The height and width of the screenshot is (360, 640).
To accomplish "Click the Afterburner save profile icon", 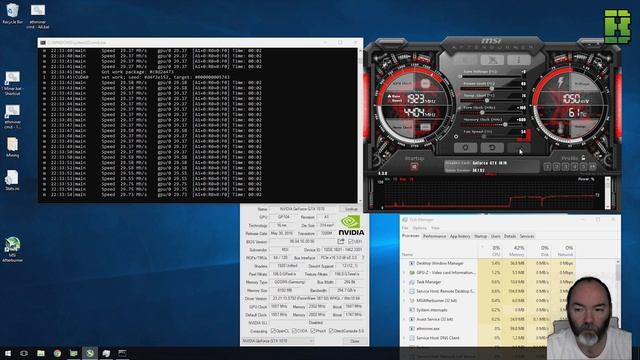I will pos(592,167).
